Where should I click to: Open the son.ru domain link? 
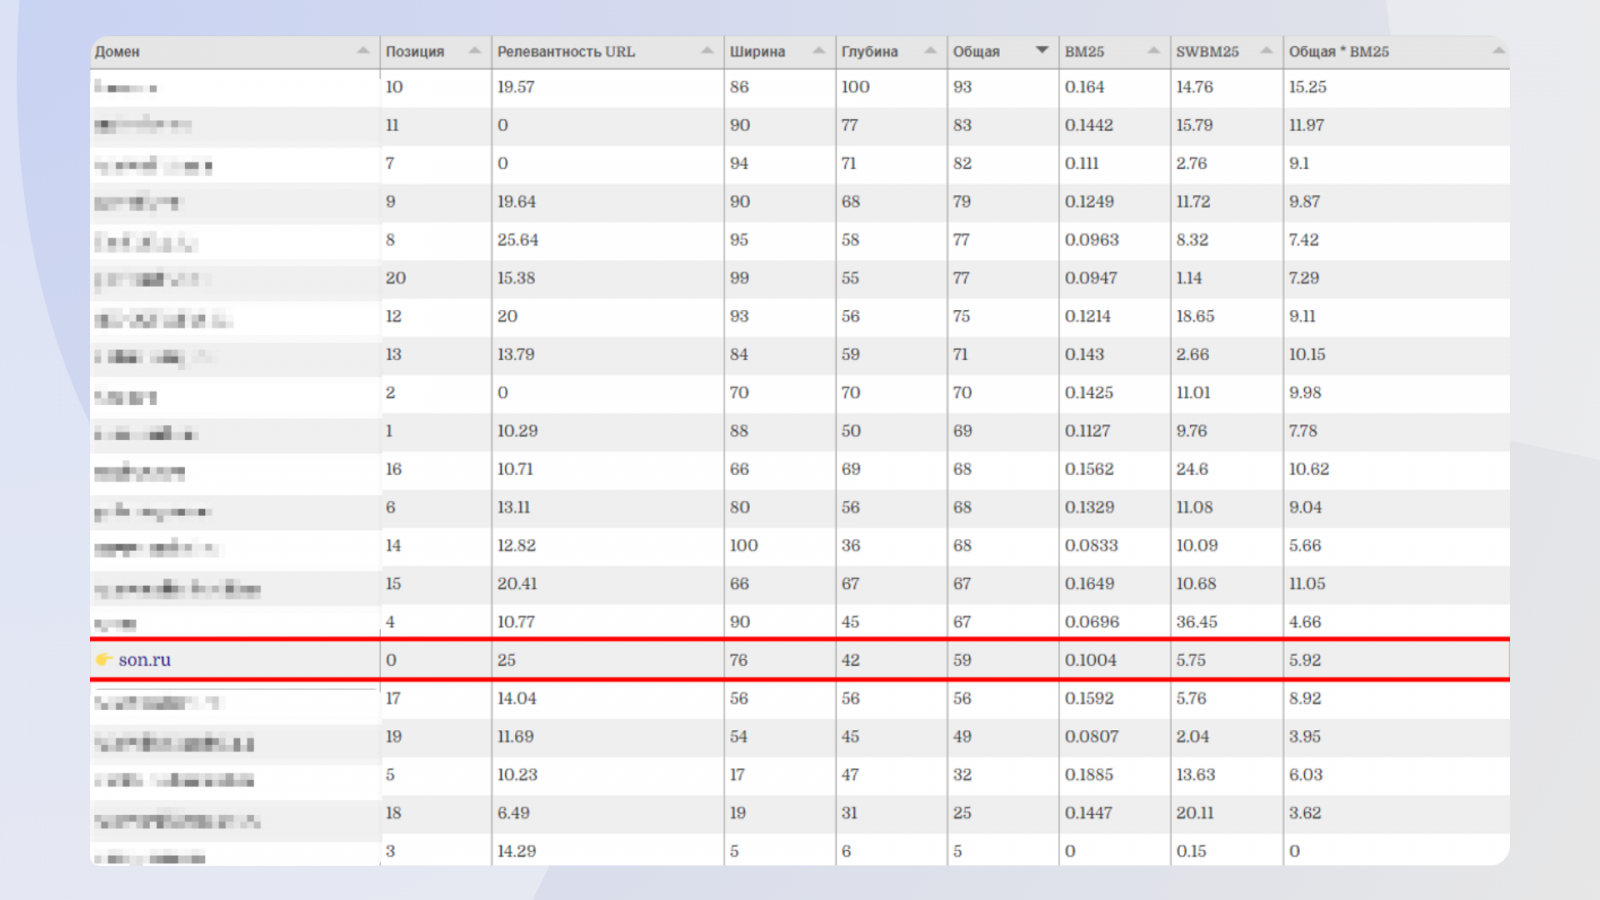coord(145,660)
